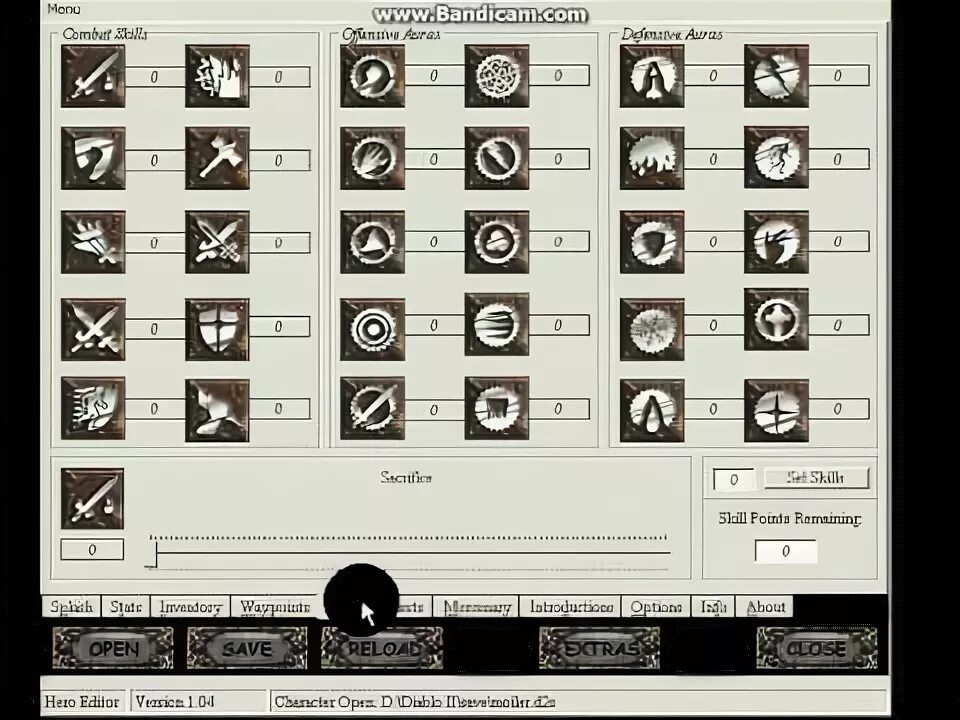Open the Inventory tab
The width and height of the screenshot is (960, 720).
[x=190, y=607]
